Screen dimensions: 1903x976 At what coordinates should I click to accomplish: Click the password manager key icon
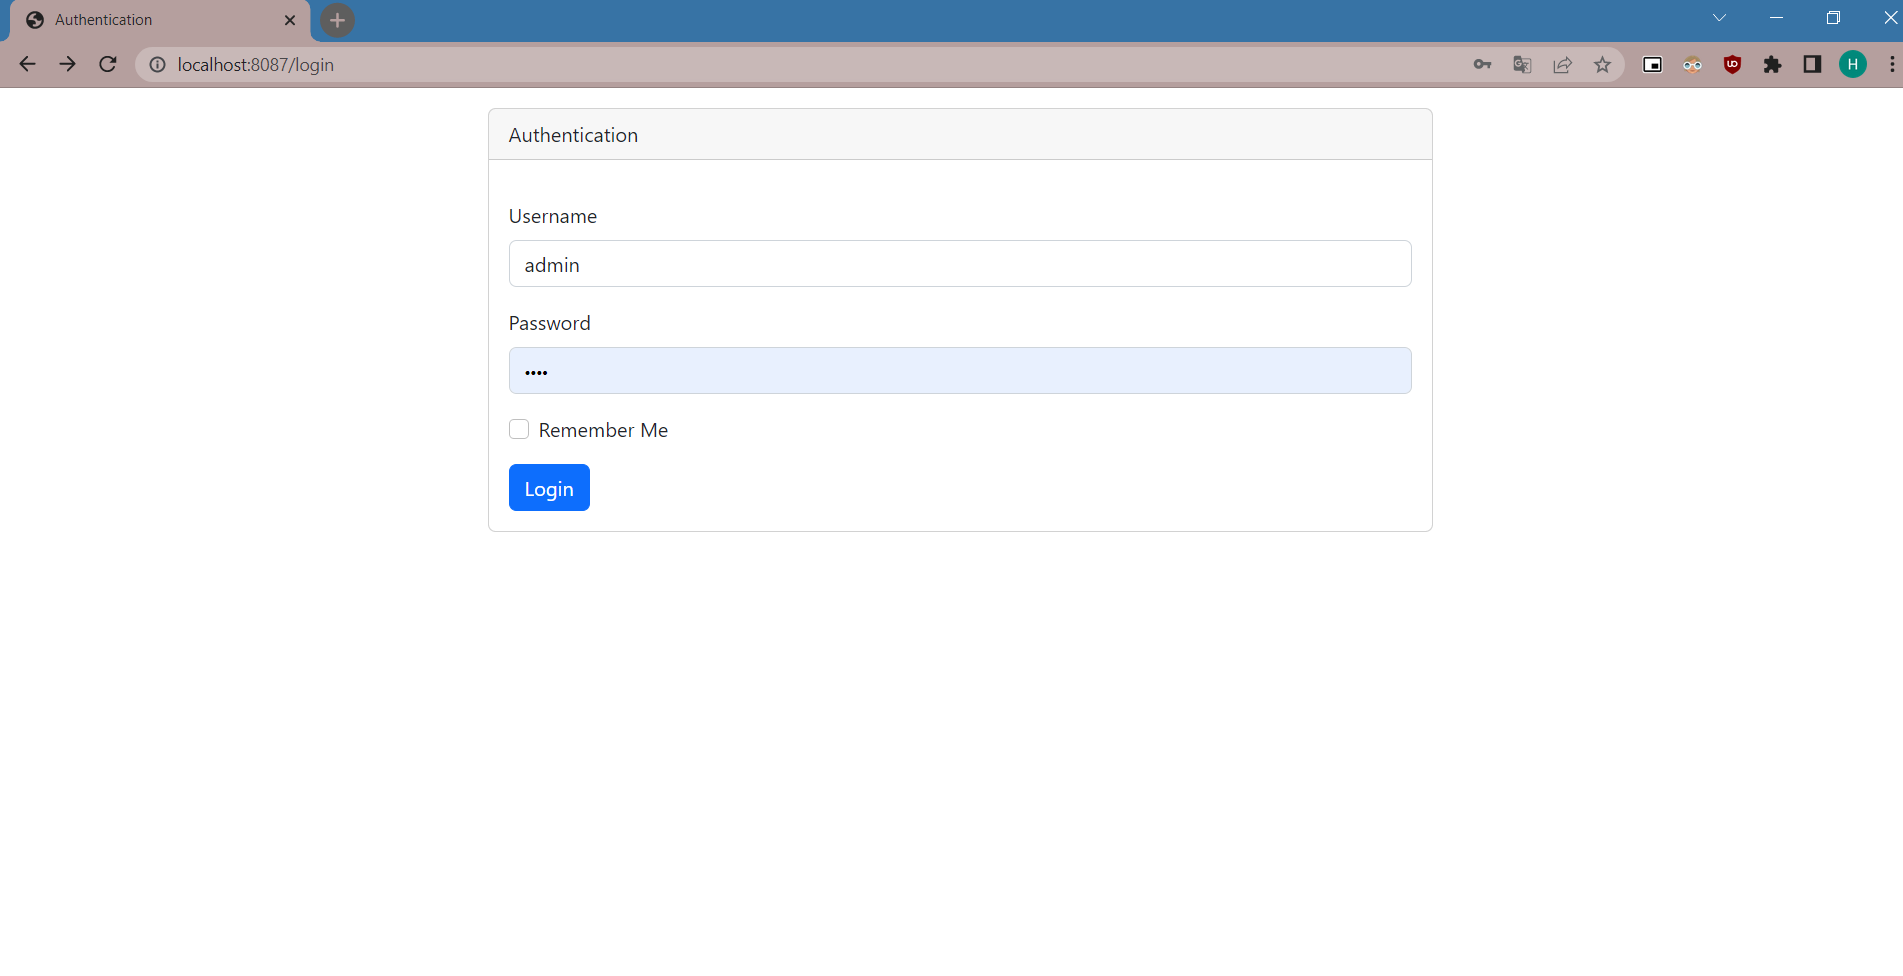pos(1482,64)
